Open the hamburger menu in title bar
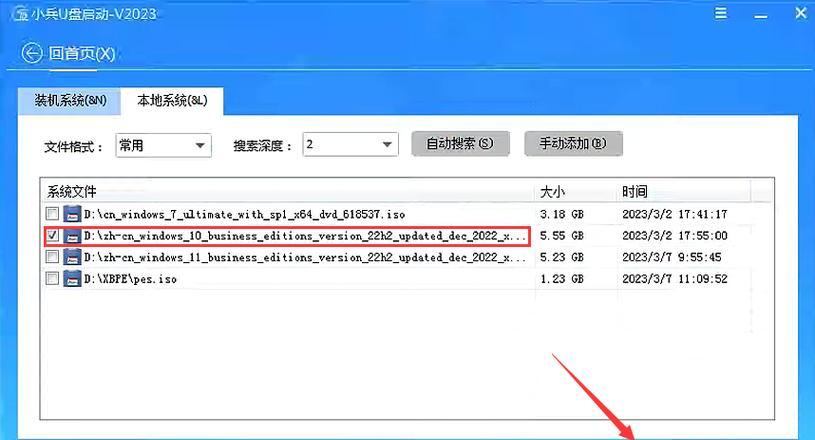Viewport: 815px width, 440px height. point(720,13)
